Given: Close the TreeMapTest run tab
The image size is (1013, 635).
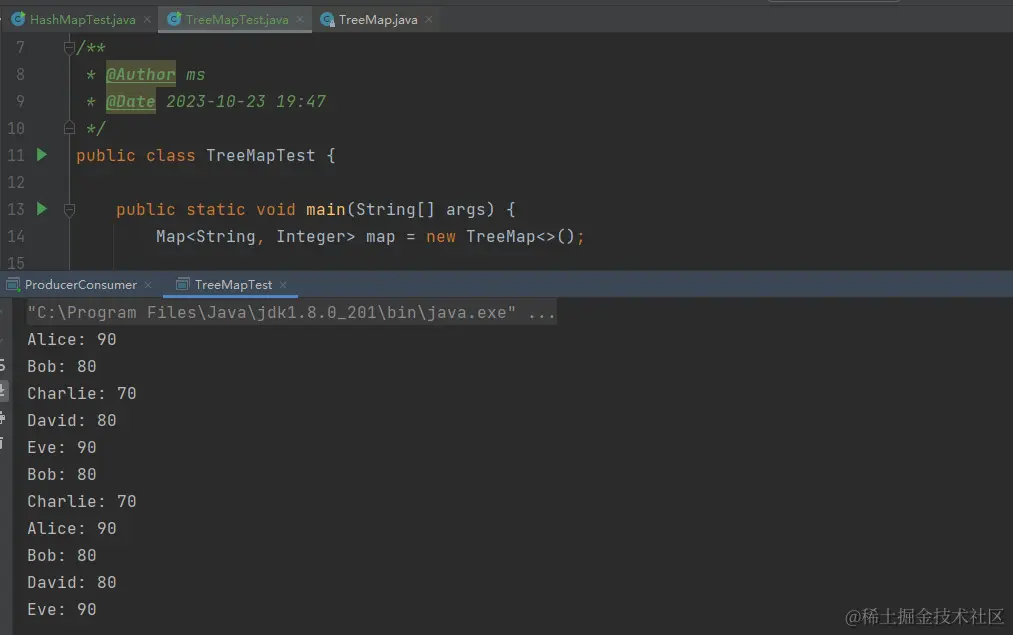Looking at the screenshot, I should (x=283, y=284).
